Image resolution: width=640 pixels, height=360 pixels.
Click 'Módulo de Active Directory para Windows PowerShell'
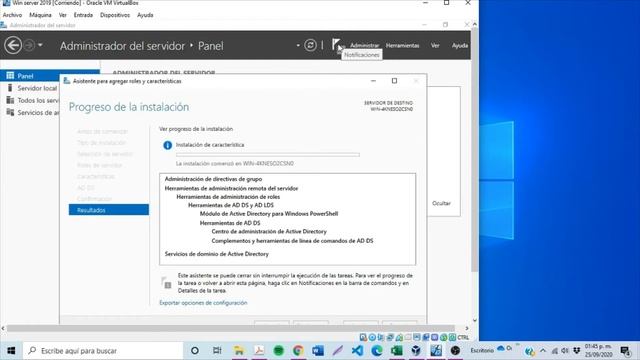(x=269, y=213)
